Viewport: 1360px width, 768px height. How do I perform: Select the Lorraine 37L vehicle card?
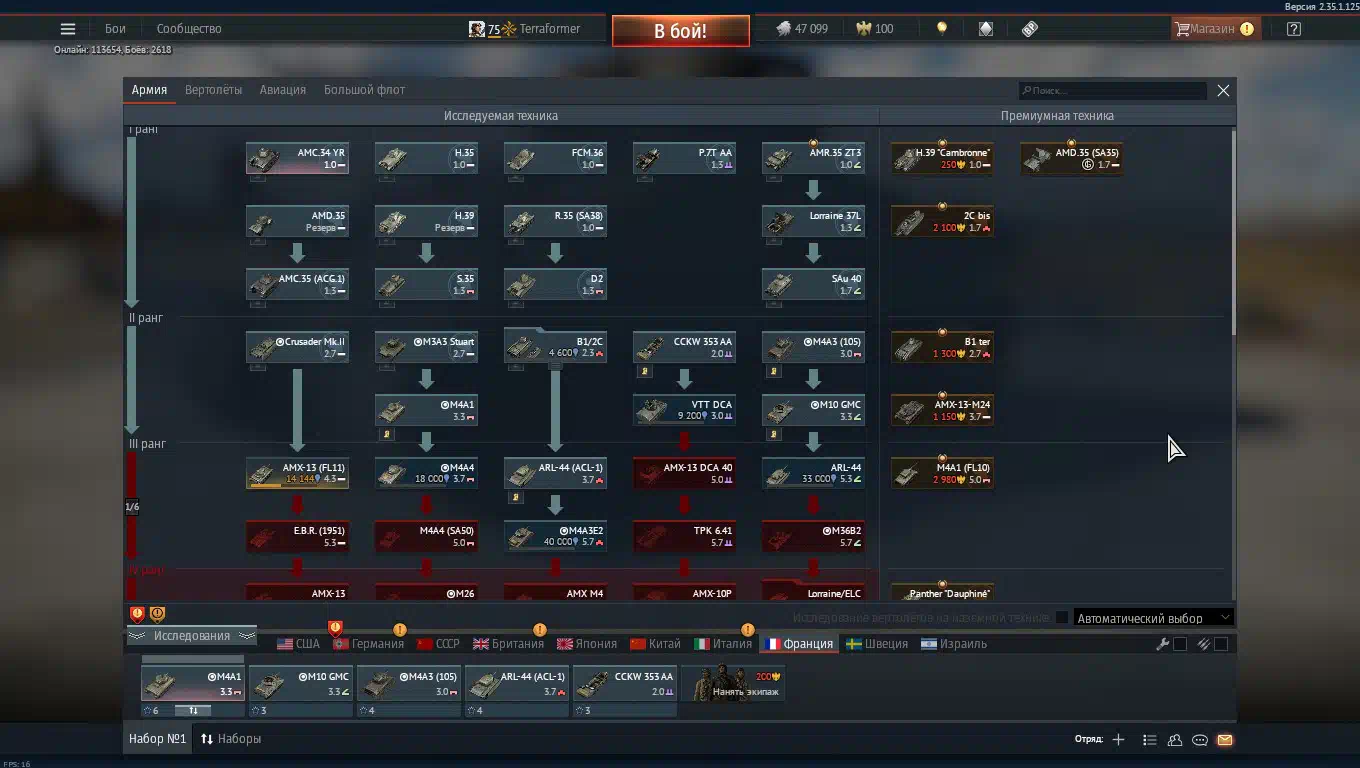pos(813,221)
